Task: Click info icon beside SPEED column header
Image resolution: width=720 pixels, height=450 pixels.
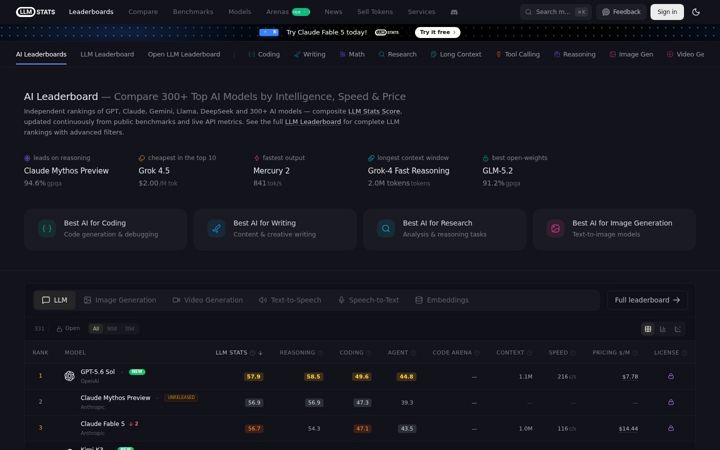Action: 574,353
